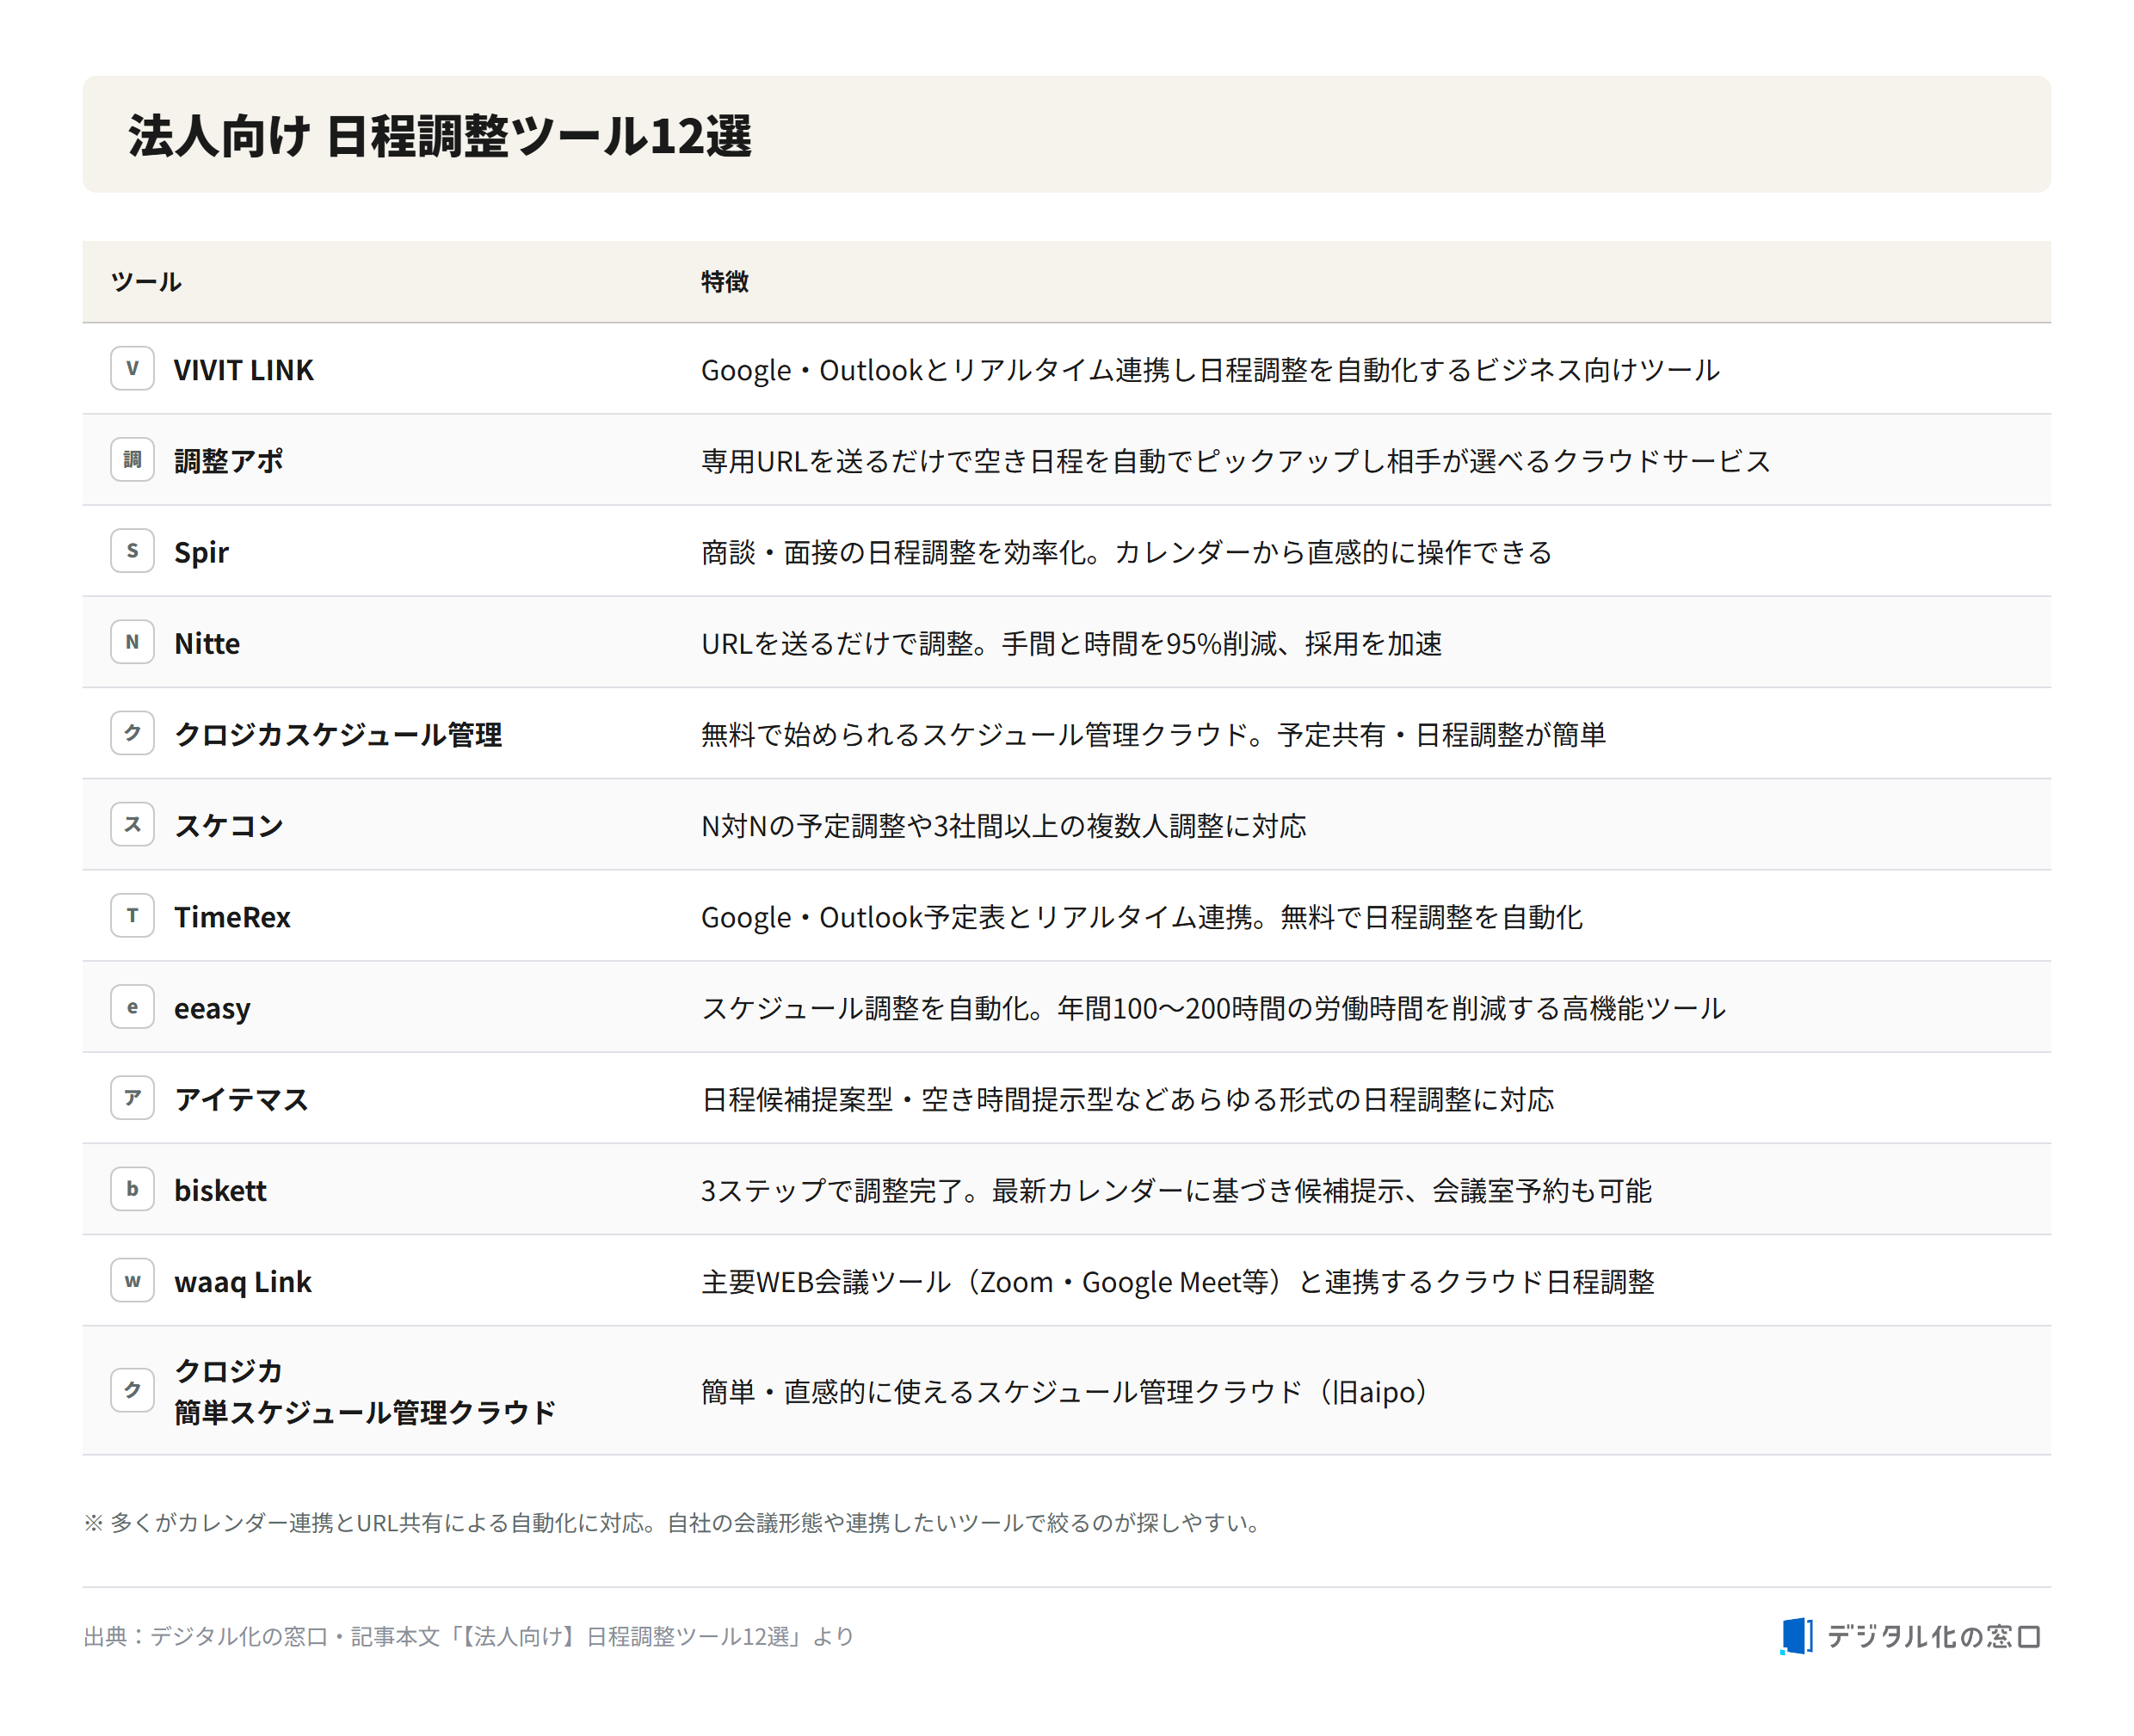Select the VIVIT LINK tool name
2134x1736 pixels.
(243, 370)
